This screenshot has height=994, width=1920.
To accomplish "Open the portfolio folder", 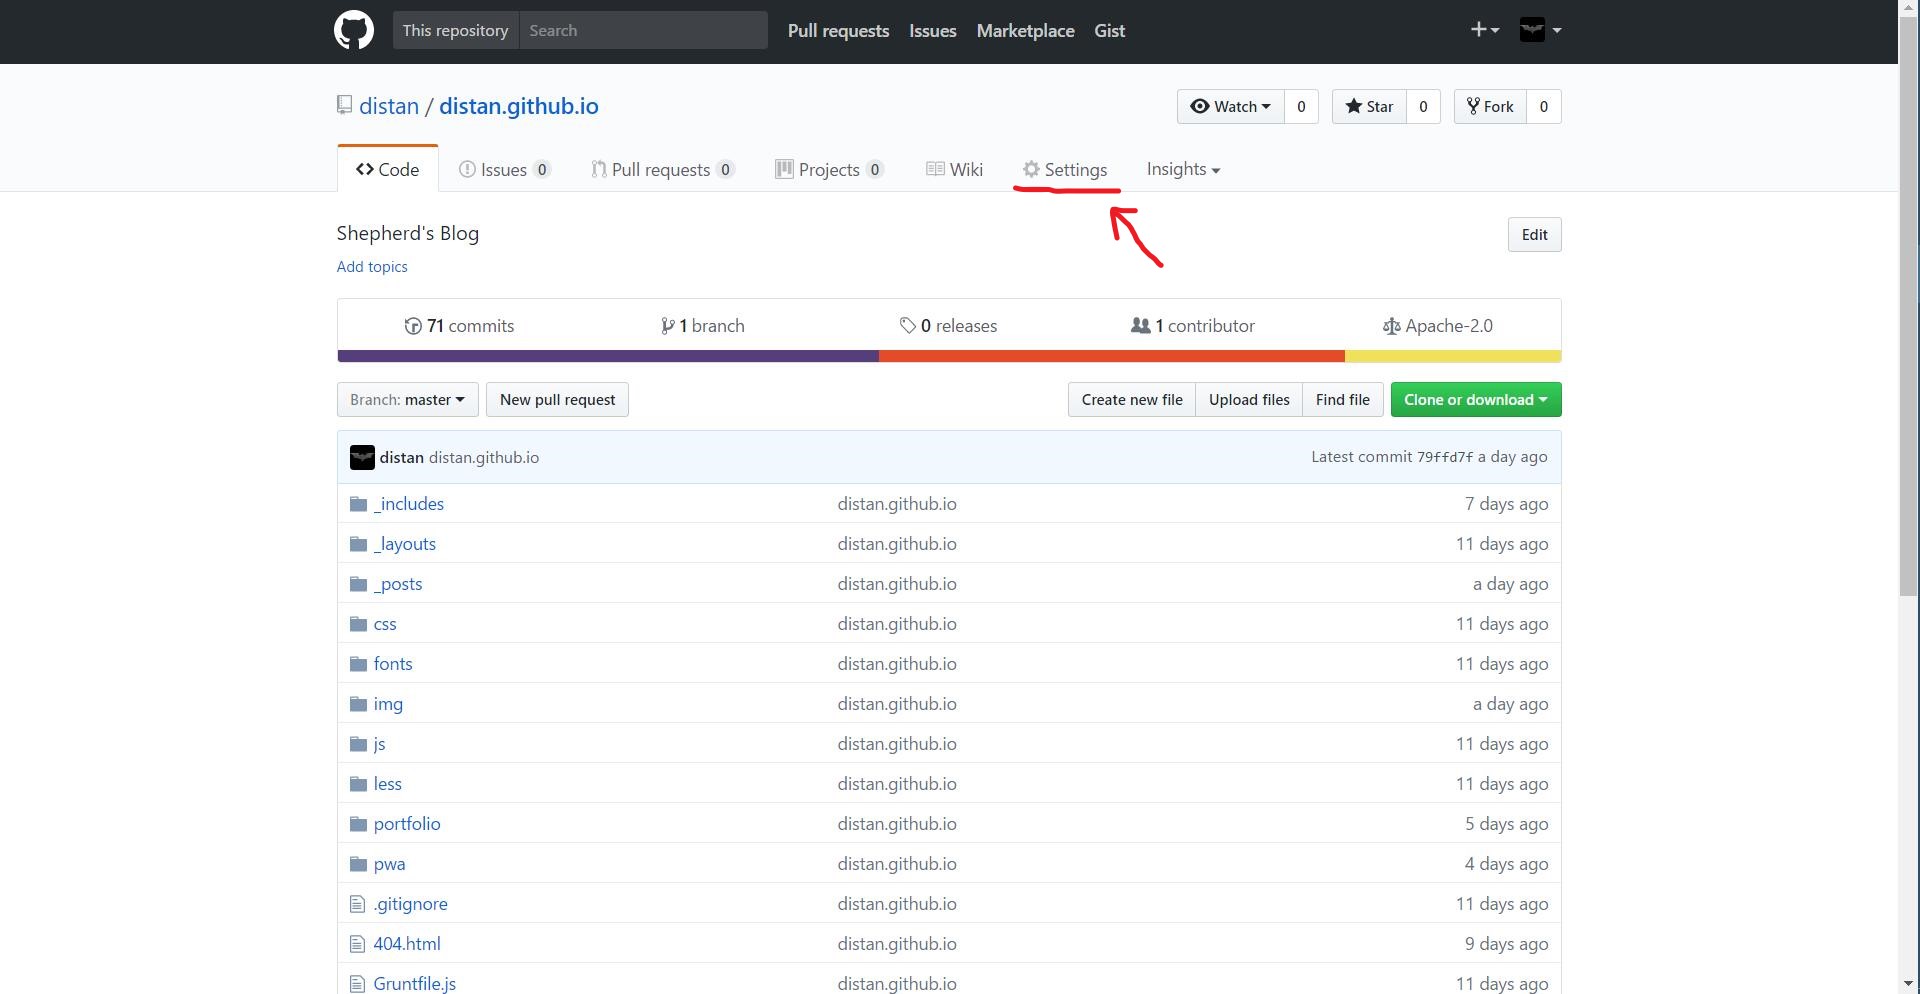I will tap(407, 824).
